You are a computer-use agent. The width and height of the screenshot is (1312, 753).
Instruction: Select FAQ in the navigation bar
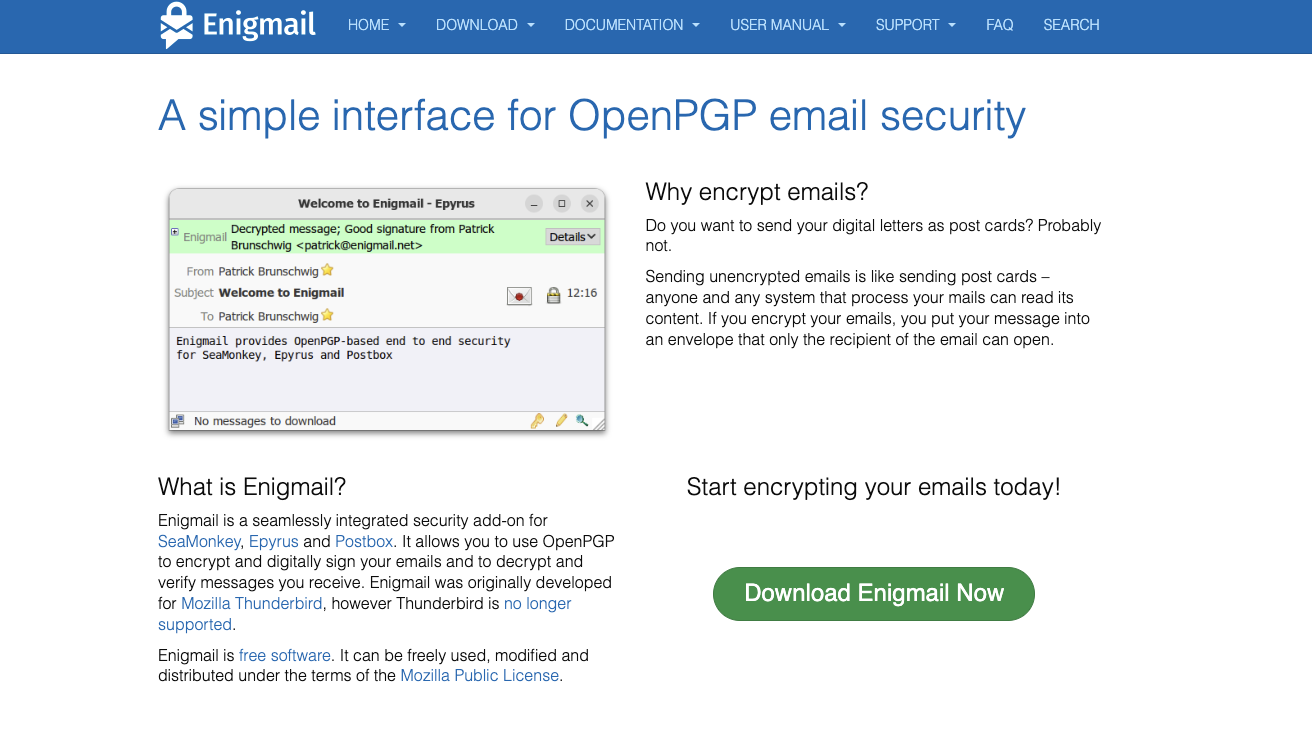[x=999, y=25]
